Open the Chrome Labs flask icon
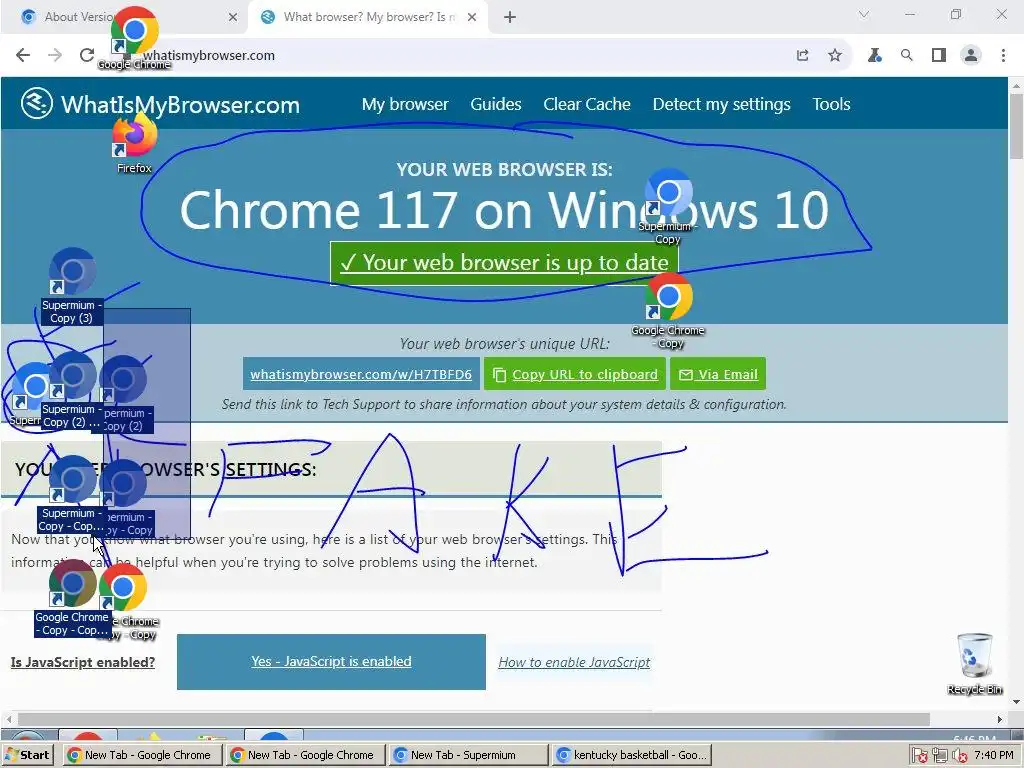The height and width of the screenshot is (768, 1024). click(x=874, y=56)
